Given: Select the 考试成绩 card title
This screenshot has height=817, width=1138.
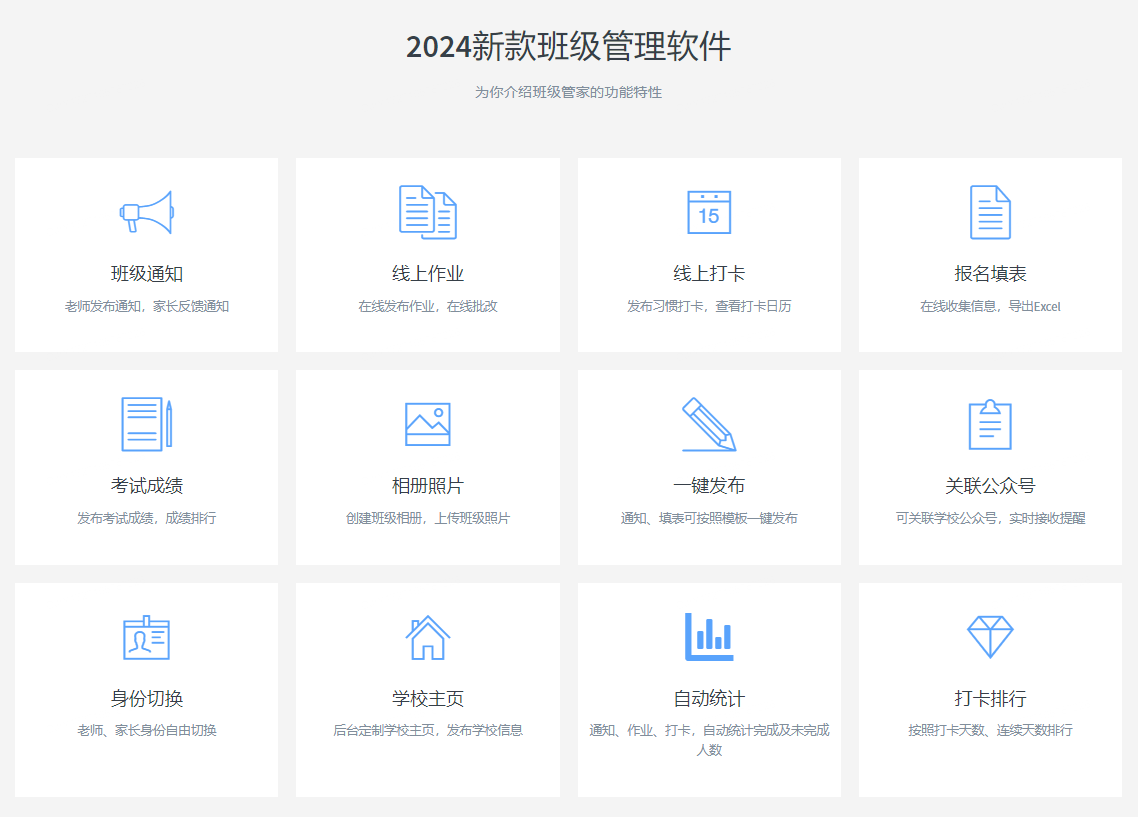Looking at the screenshot, I should point(146,486).
